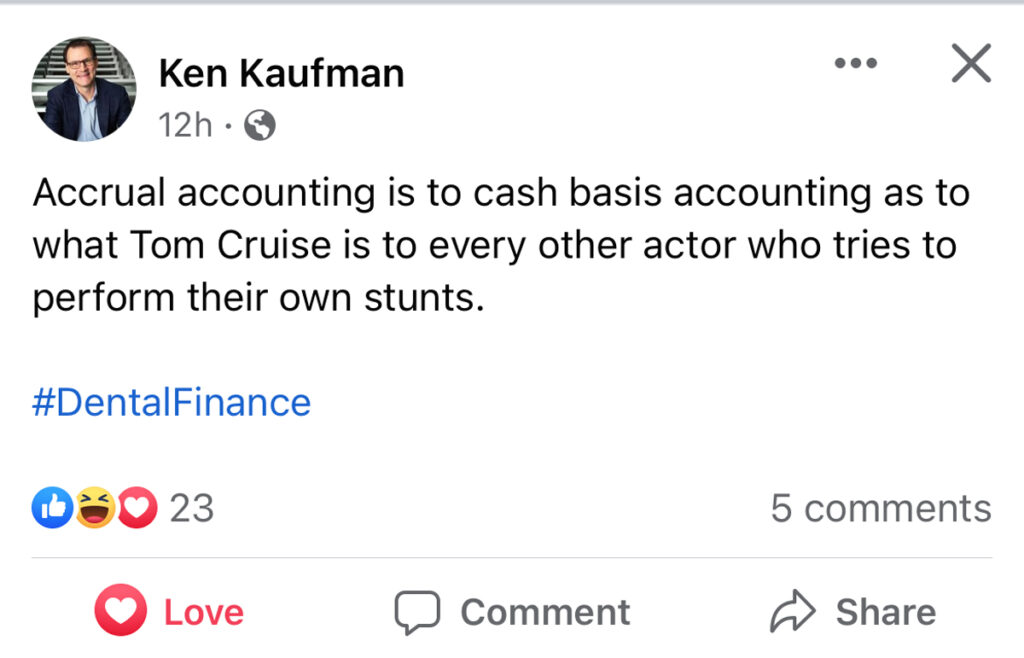Close the post with the X icon
Screen dimensions: 1024x658
tap(971, 63)
